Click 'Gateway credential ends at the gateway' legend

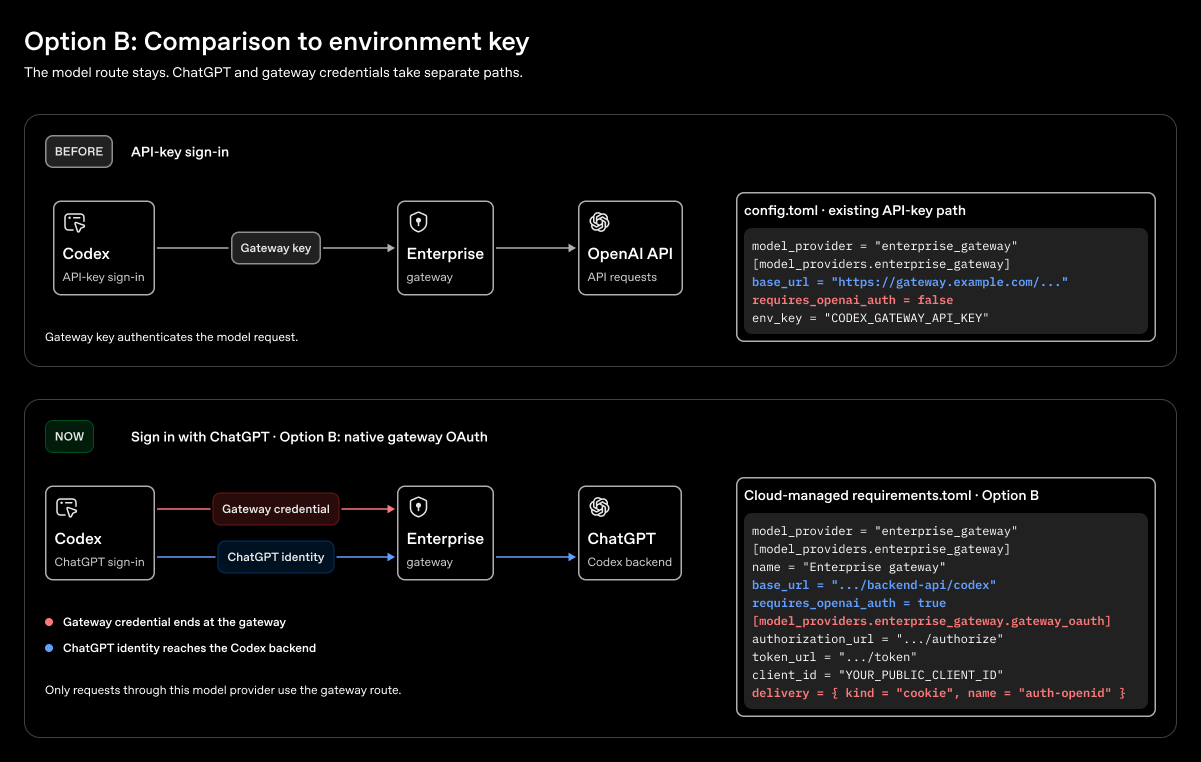174,622
